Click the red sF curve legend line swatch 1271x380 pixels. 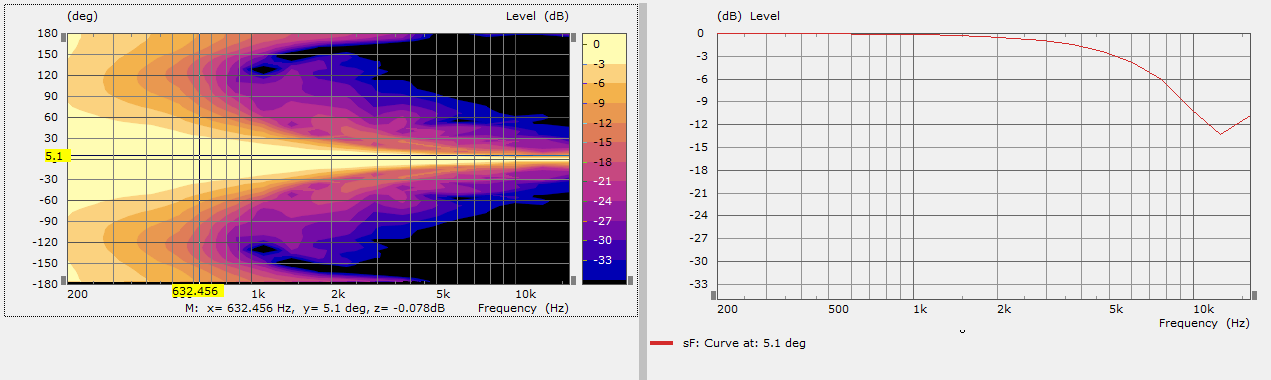[662, 343]
